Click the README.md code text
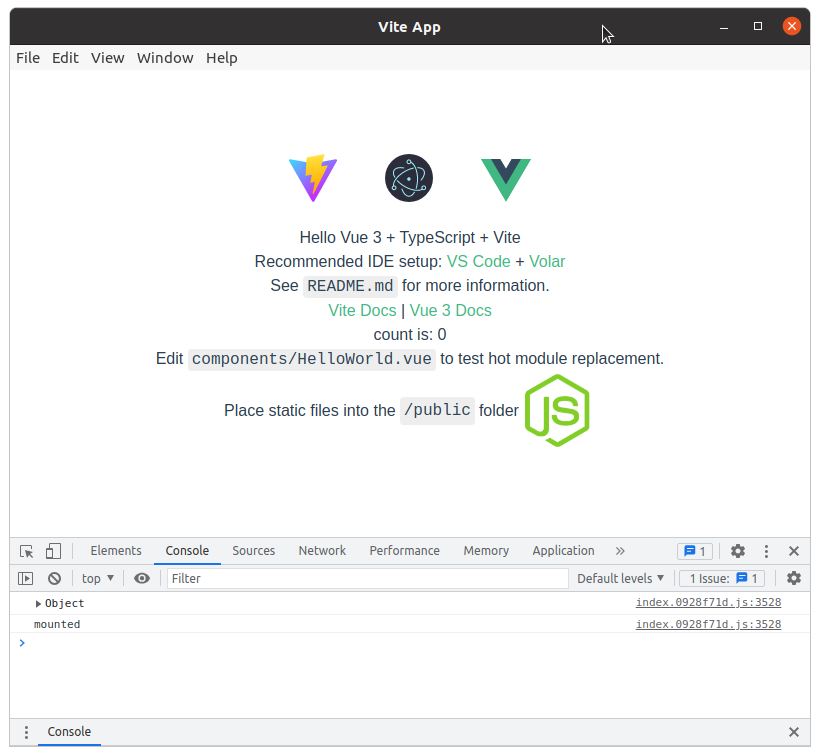Screen dimensions: 820x756 [350, 286]
